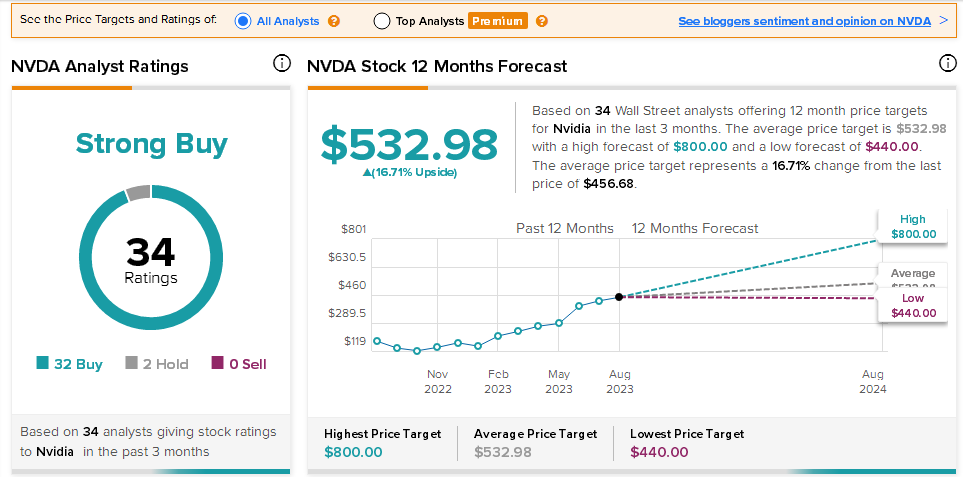Click the 2 Hold legend swatch
This screenshot has height=477, width=963.
pos(132,364)
